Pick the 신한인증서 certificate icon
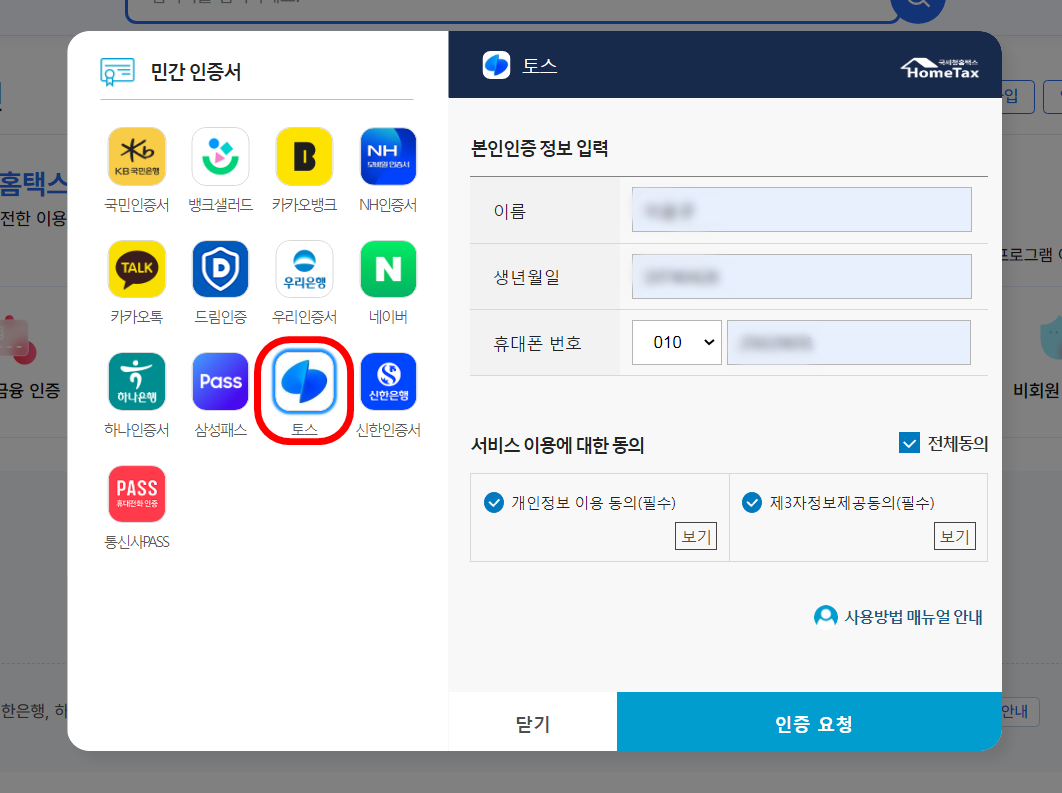 (x=388, y=381)
